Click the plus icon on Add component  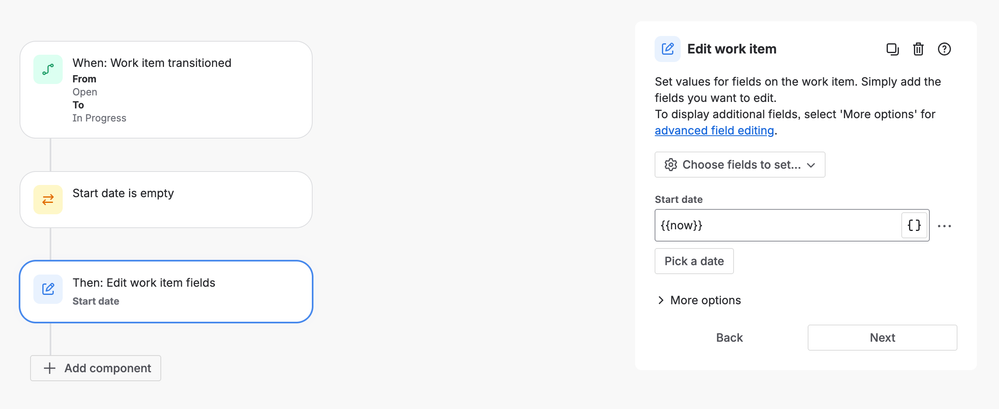click(49, 368)
